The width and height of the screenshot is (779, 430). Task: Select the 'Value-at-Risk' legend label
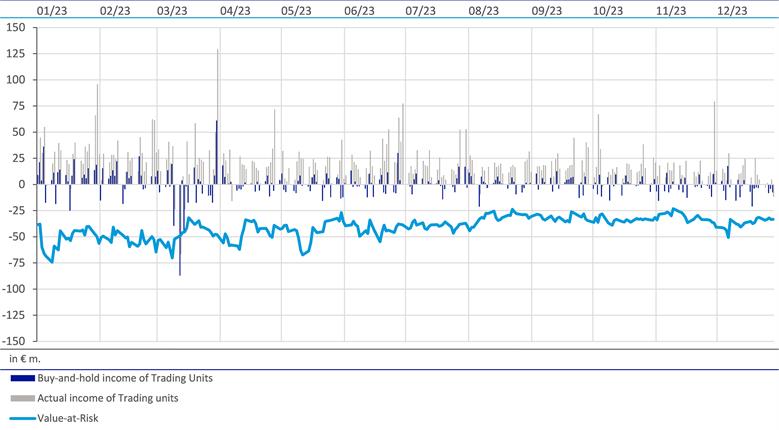point(70,419)
